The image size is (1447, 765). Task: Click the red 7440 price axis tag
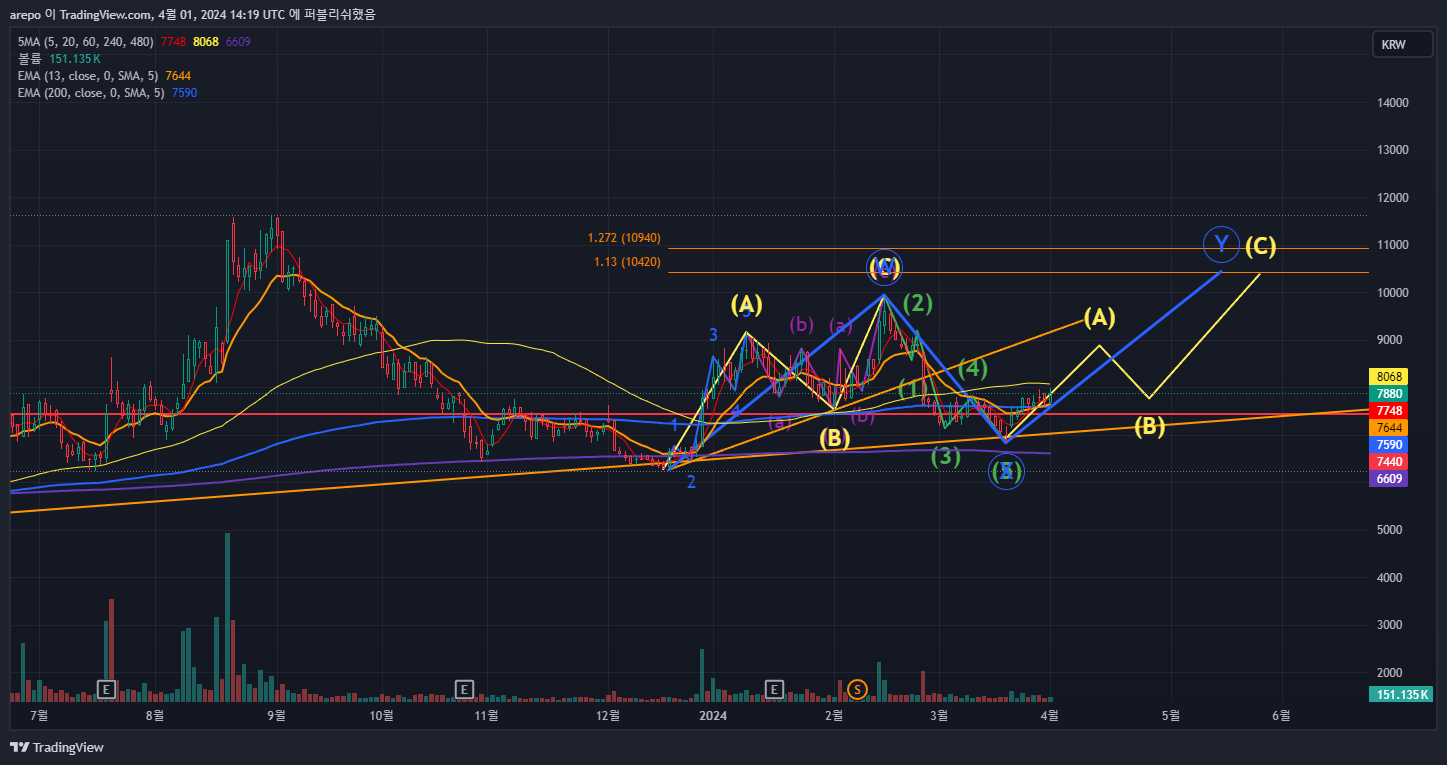point(1389,462)
